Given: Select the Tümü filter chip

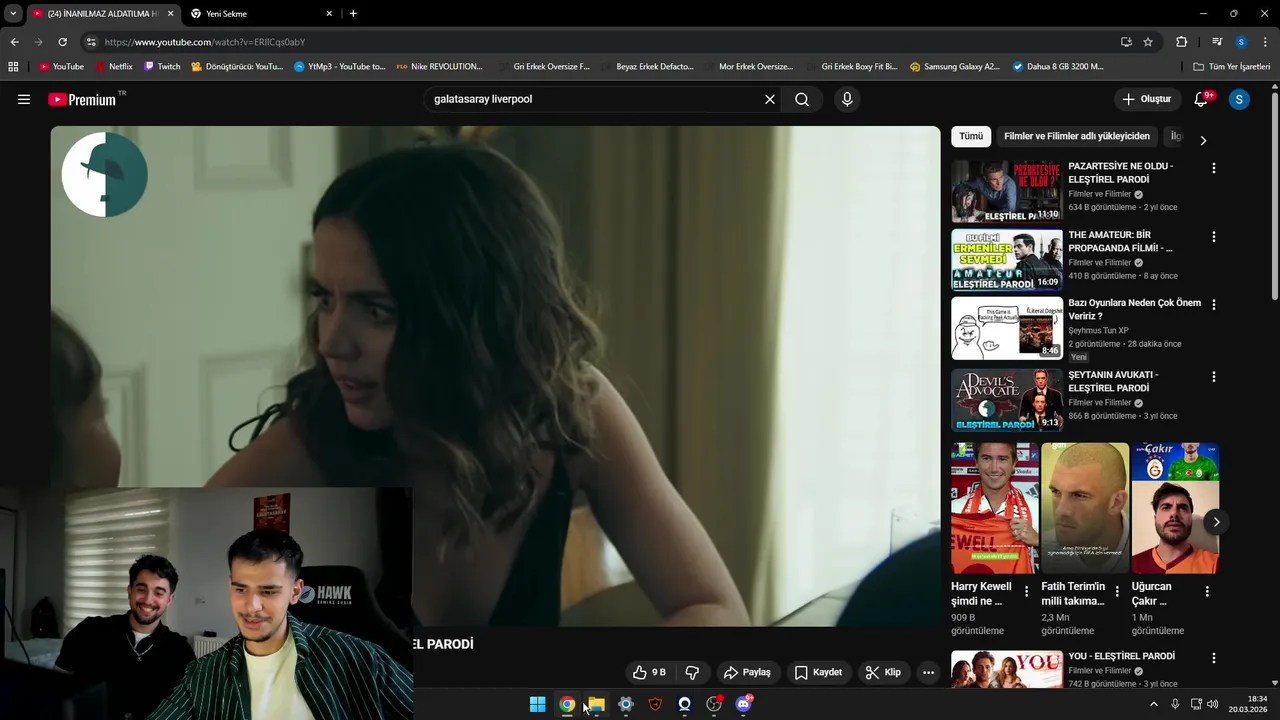Looking at the screenshot, I should point(971,136).
